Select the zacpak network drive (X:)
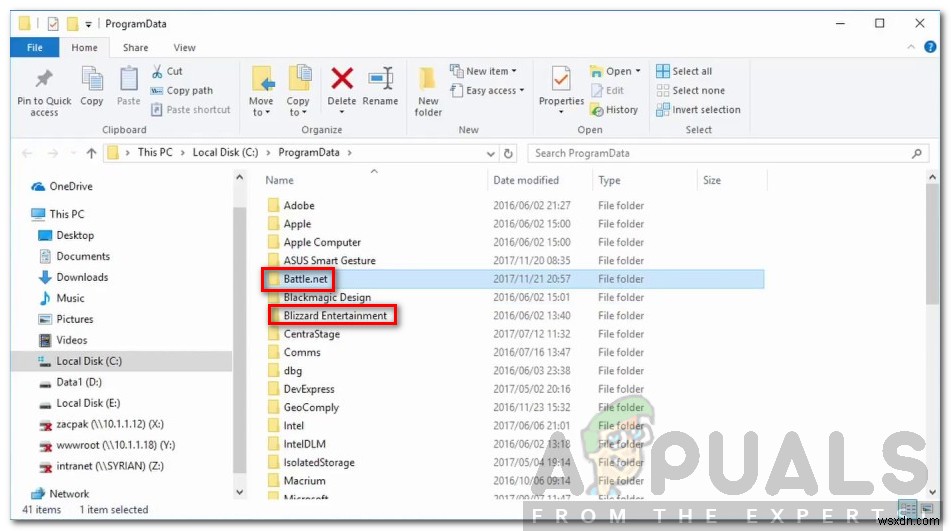This screenshot has height=531, width=951. 101,424
